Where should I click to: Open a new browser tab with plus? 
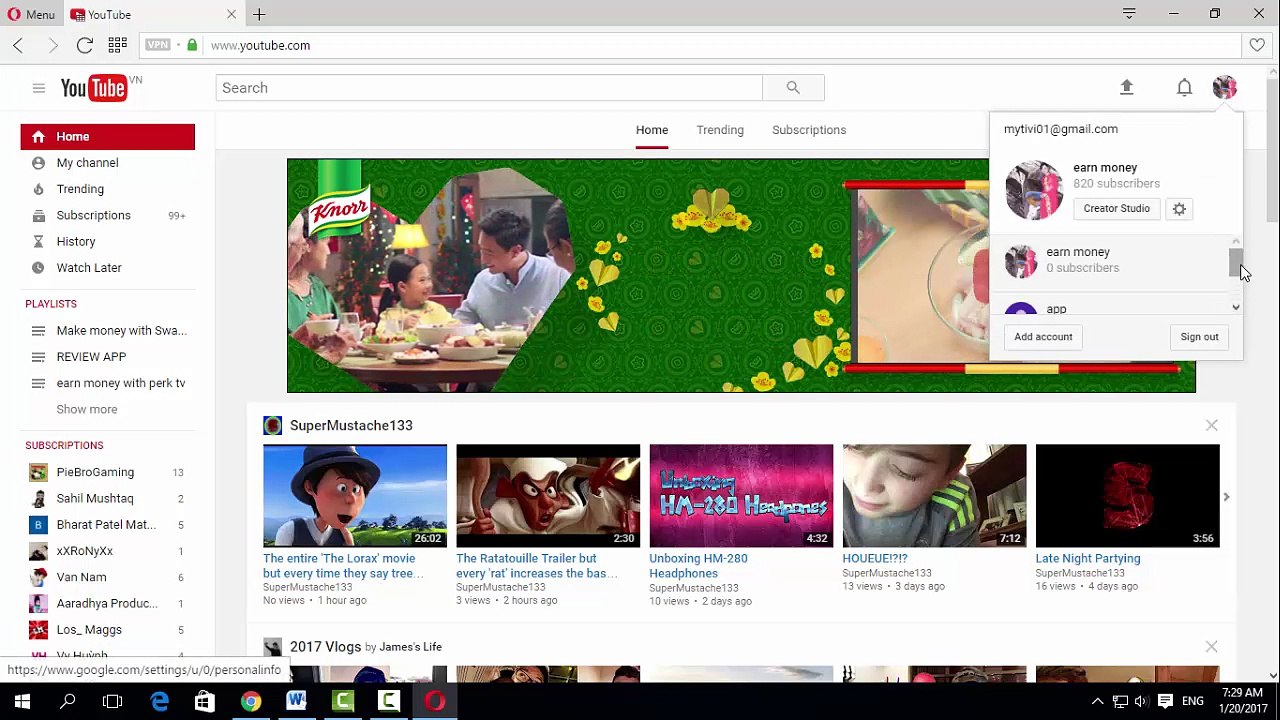point(259,14)
